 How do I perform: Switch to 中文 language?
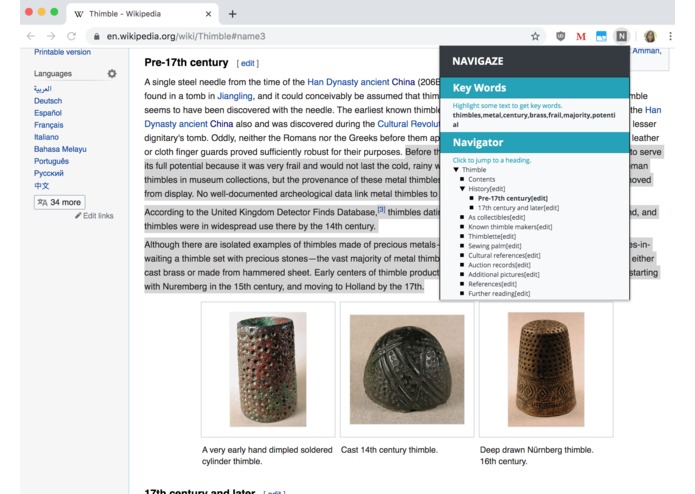(42, 186)
